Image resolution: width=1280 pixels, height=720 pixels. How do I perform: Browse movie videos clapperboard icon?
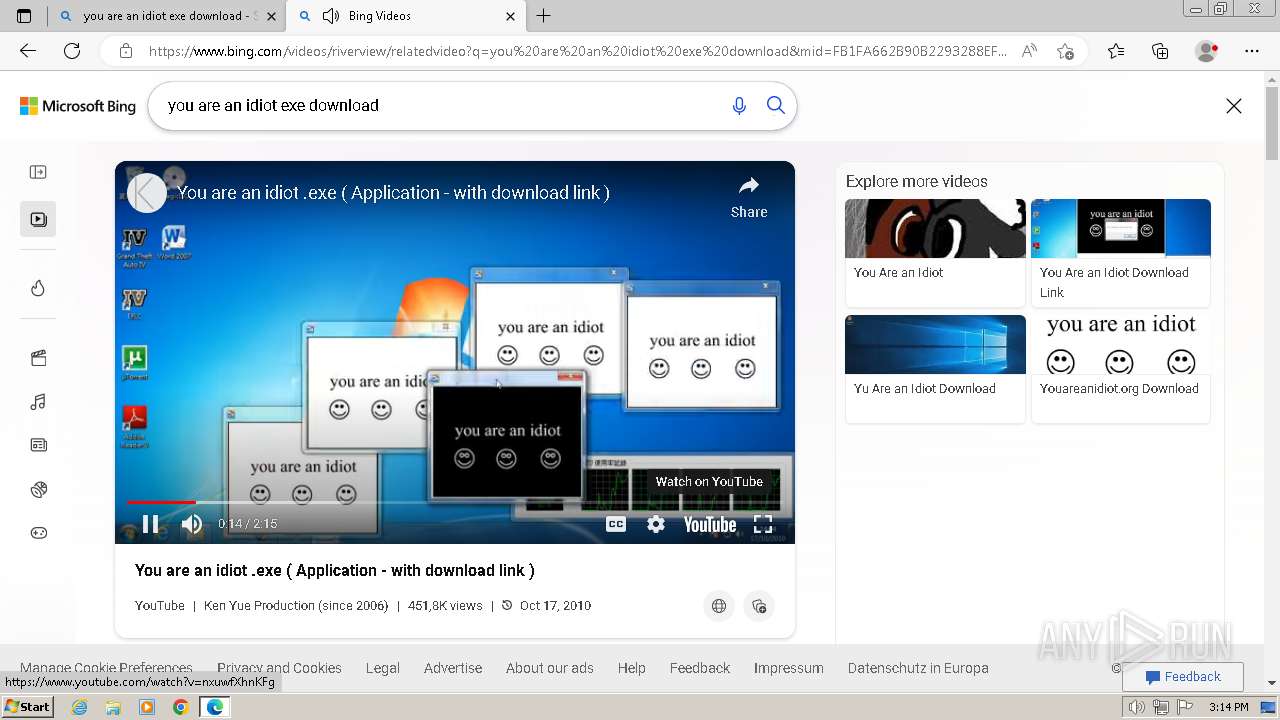(38, 358)
